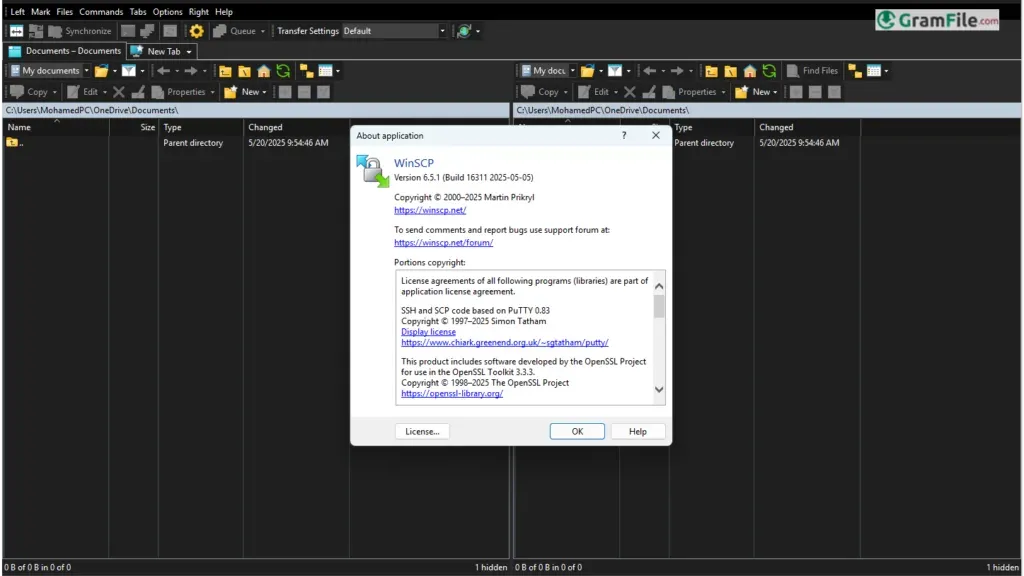Screen dimensions: 1024x576
Task: Click the home directory icon in right panel
Action: (x=750, y=71)
